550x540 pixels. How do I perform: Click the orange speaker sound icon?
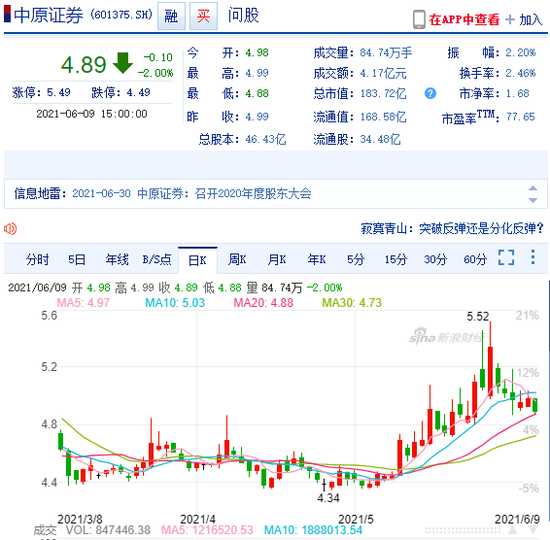coord(10,229)
